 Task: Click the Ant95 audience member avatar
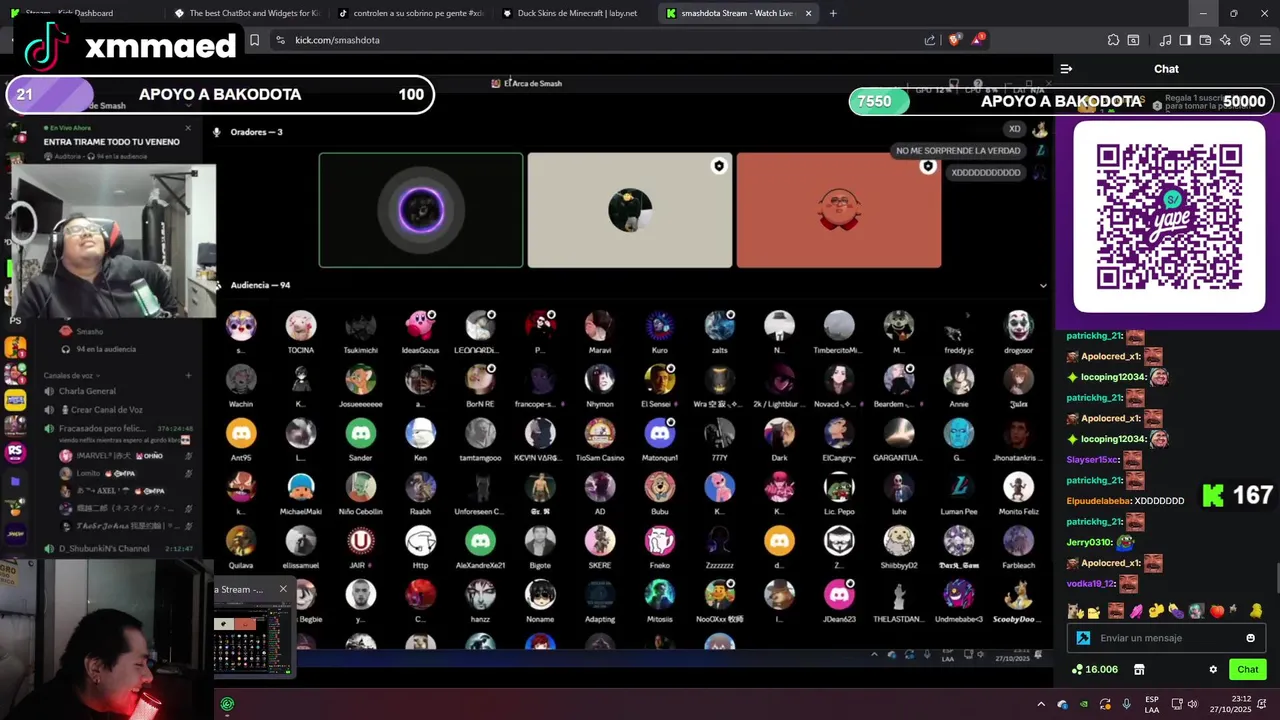pyautogui.click(x=241, y=433)
